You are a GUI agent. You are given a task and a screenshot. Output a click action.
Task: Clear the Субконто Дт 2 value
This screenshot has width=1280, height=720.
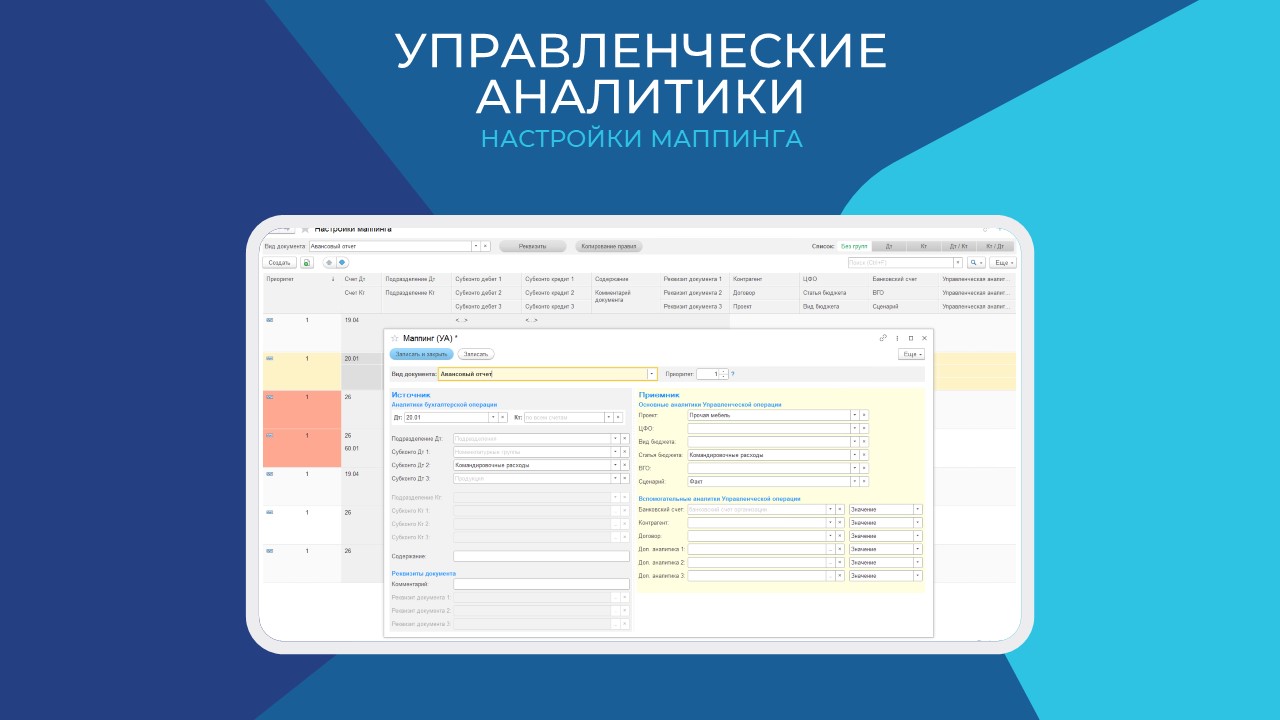pos(625,465)
